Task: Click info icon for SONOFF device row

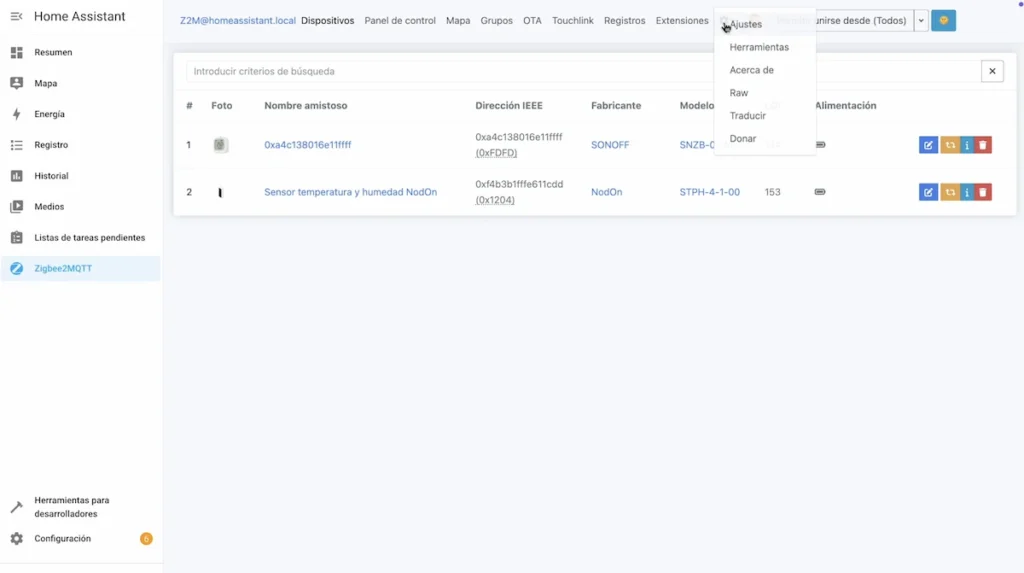Action: [x=966, y=145]
